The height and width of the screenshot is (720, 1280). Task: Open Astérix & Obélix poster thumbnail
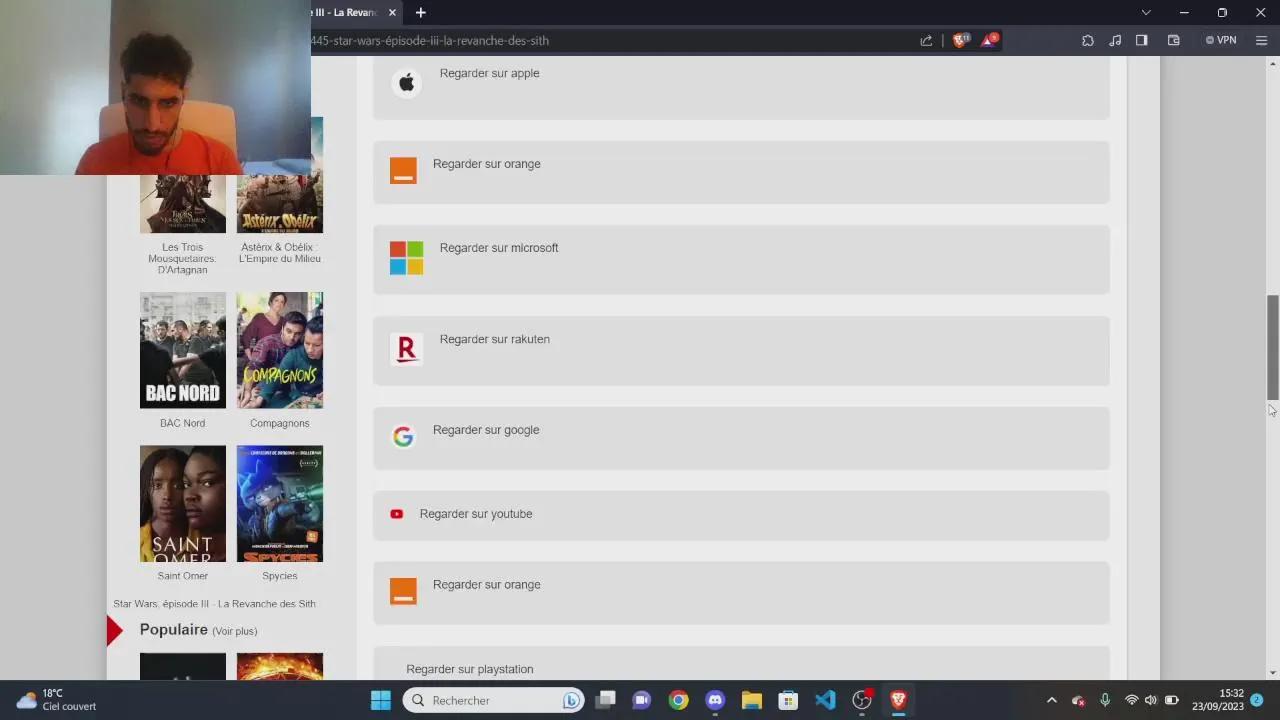[x=280, y=204]
